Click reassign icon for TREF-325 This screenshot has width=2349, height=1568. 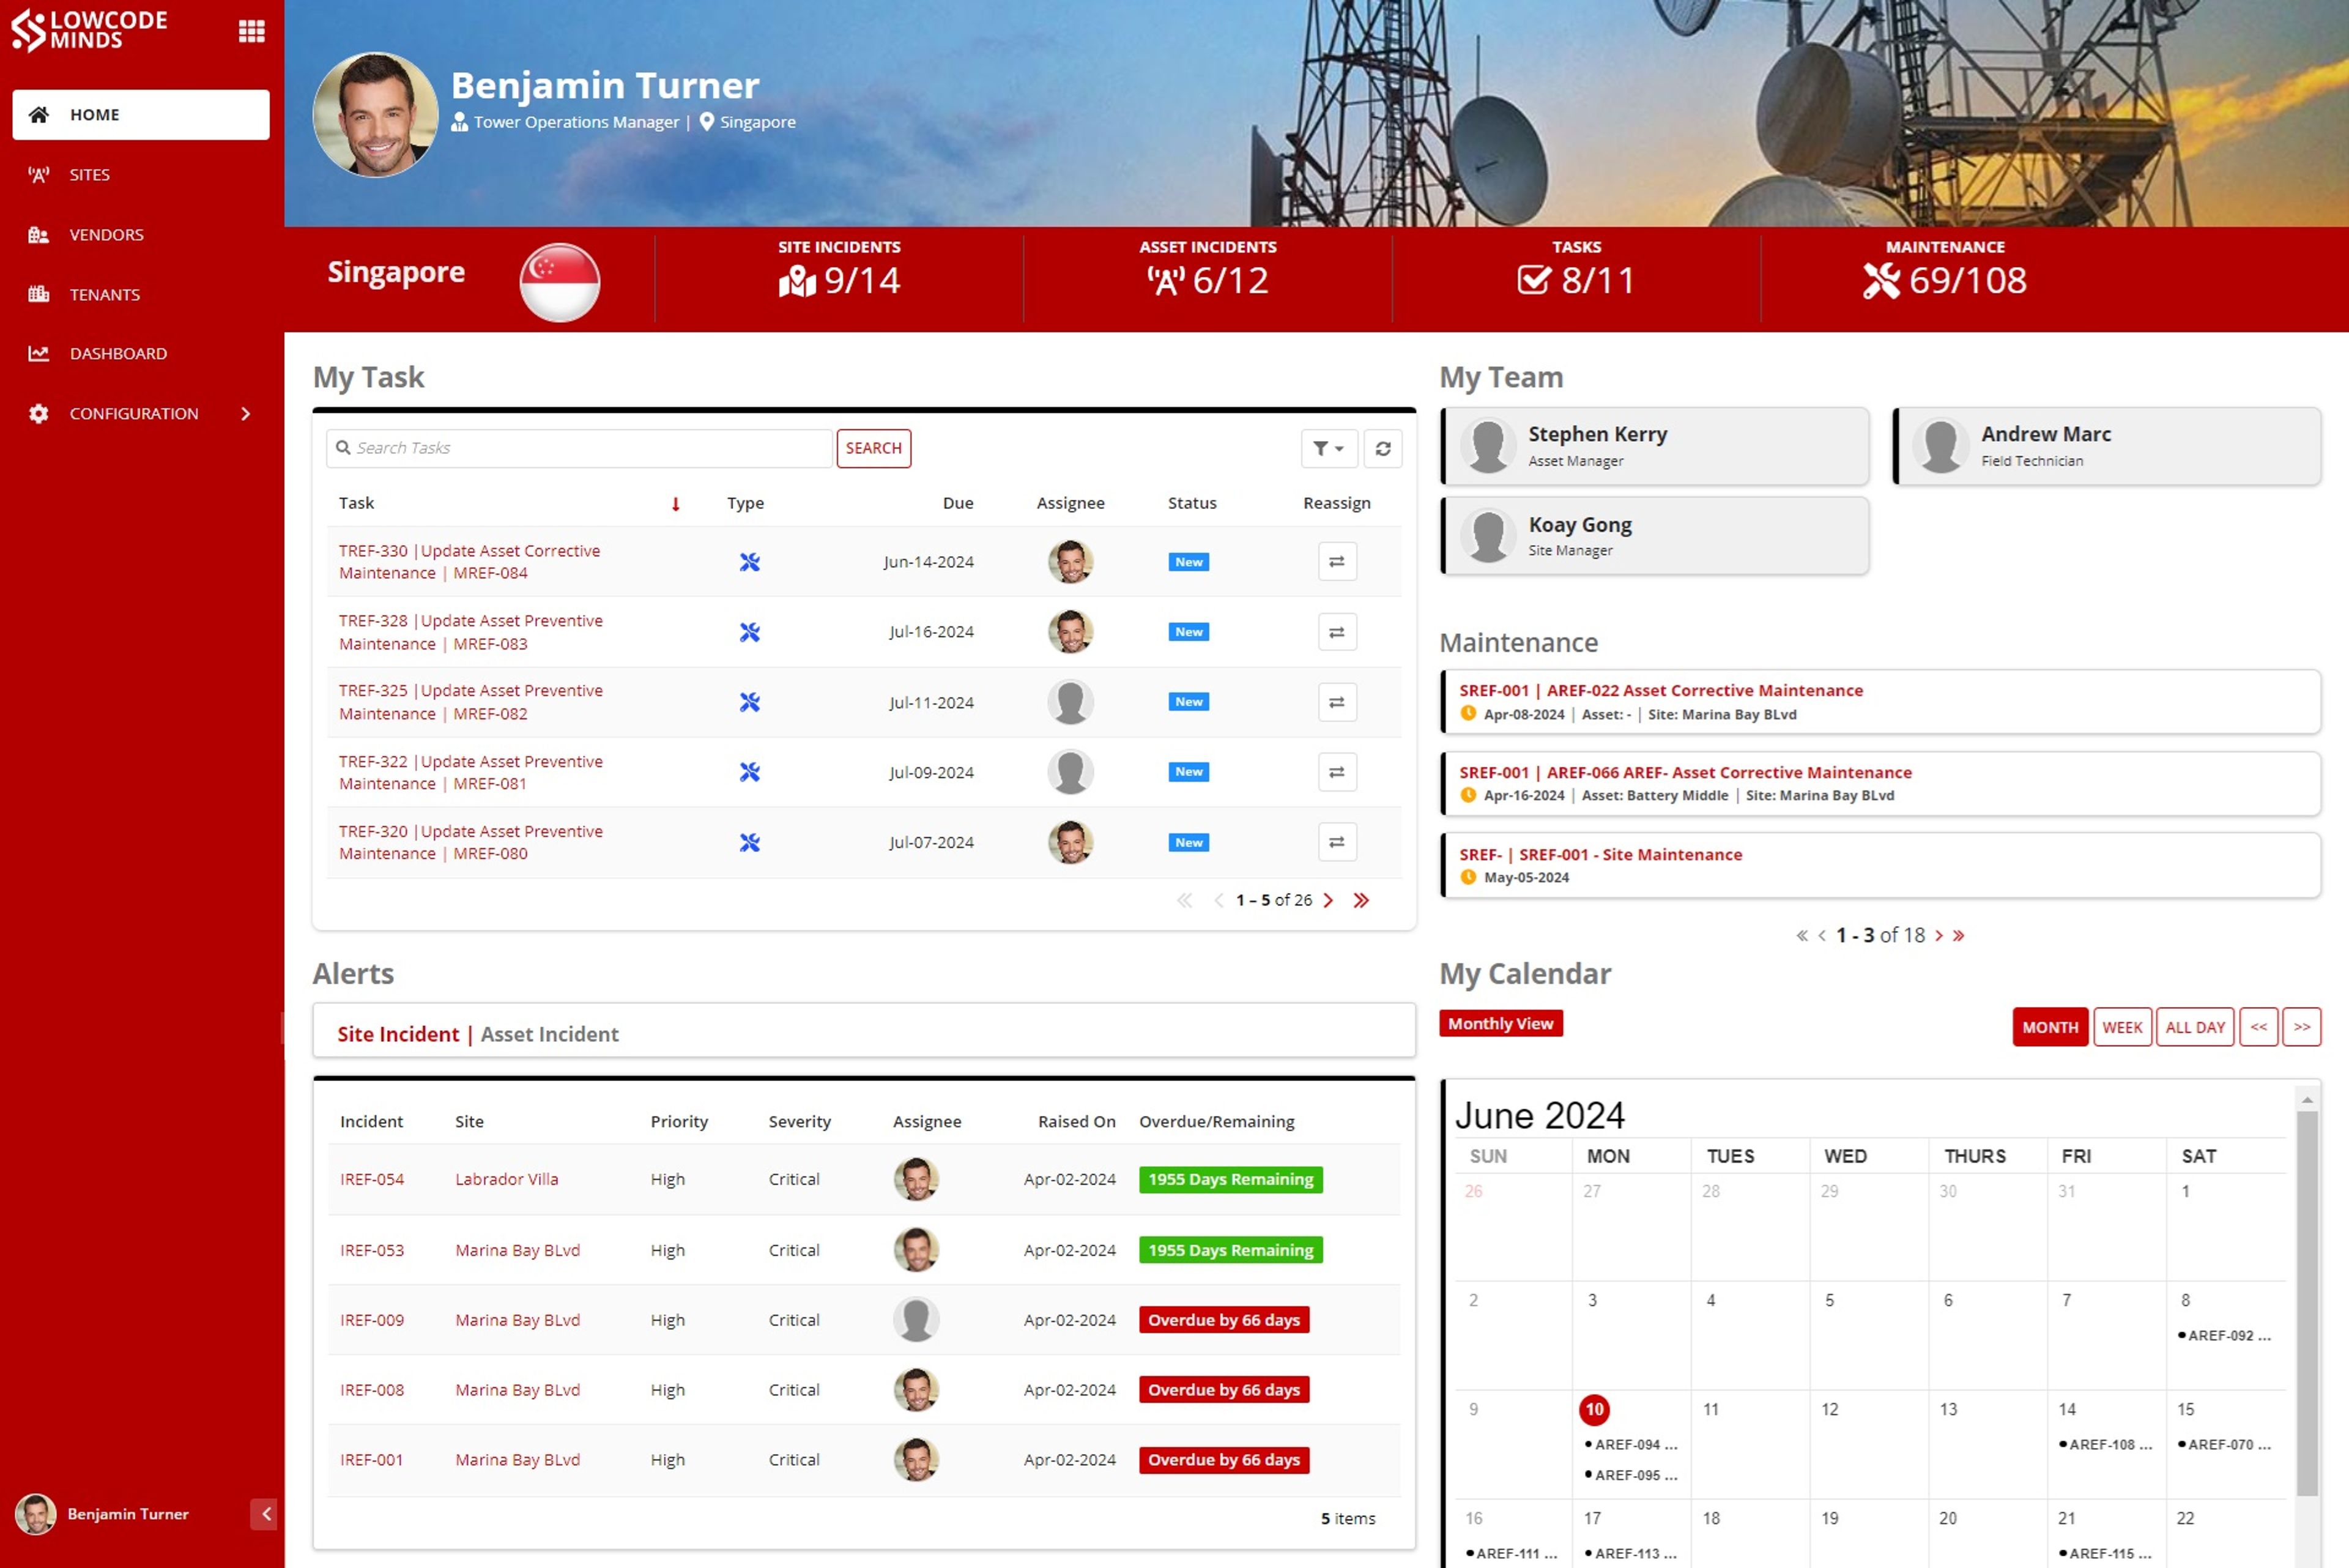[1337, 703]
